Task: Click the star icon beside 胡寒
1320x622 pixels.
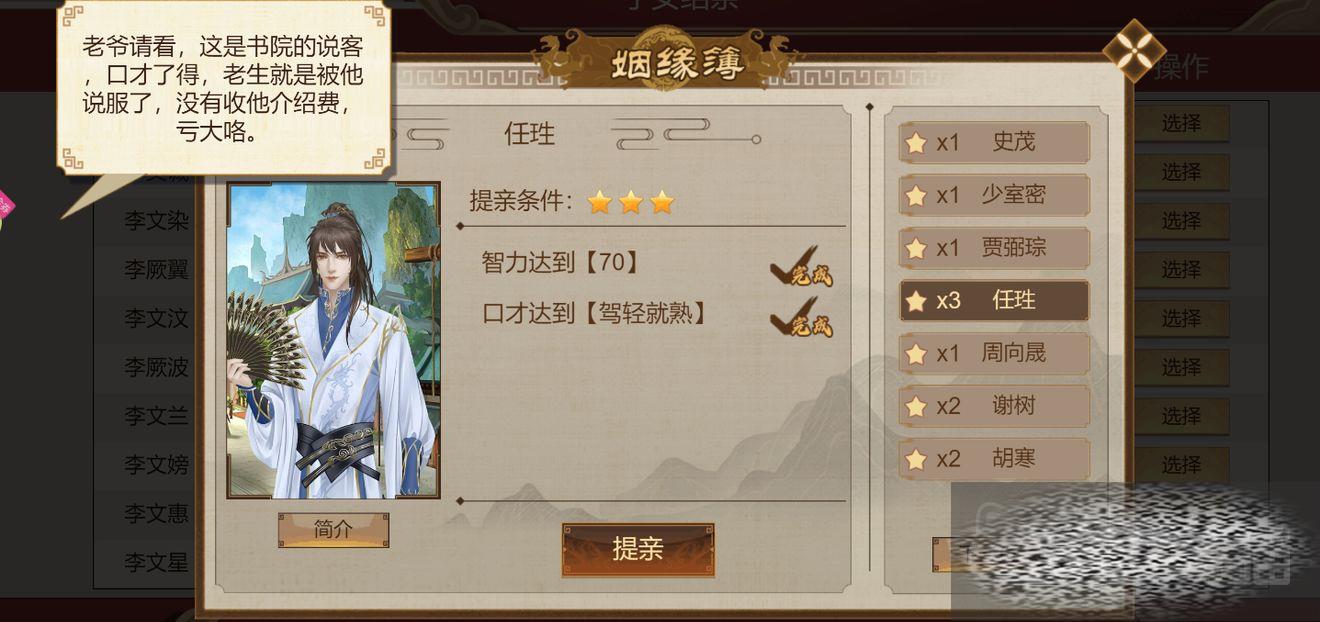Action: tap(915, 460)
